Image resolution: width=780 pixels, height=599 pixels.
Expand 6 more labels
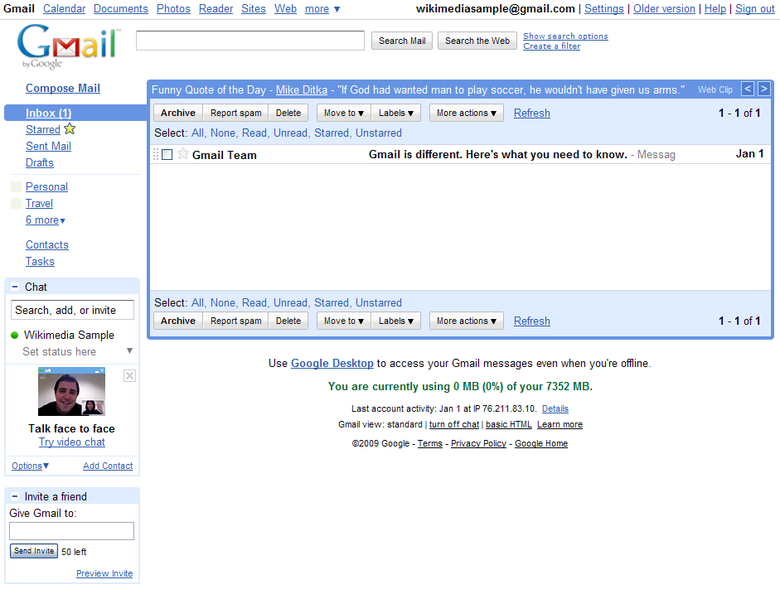click(x=45, y=220)
